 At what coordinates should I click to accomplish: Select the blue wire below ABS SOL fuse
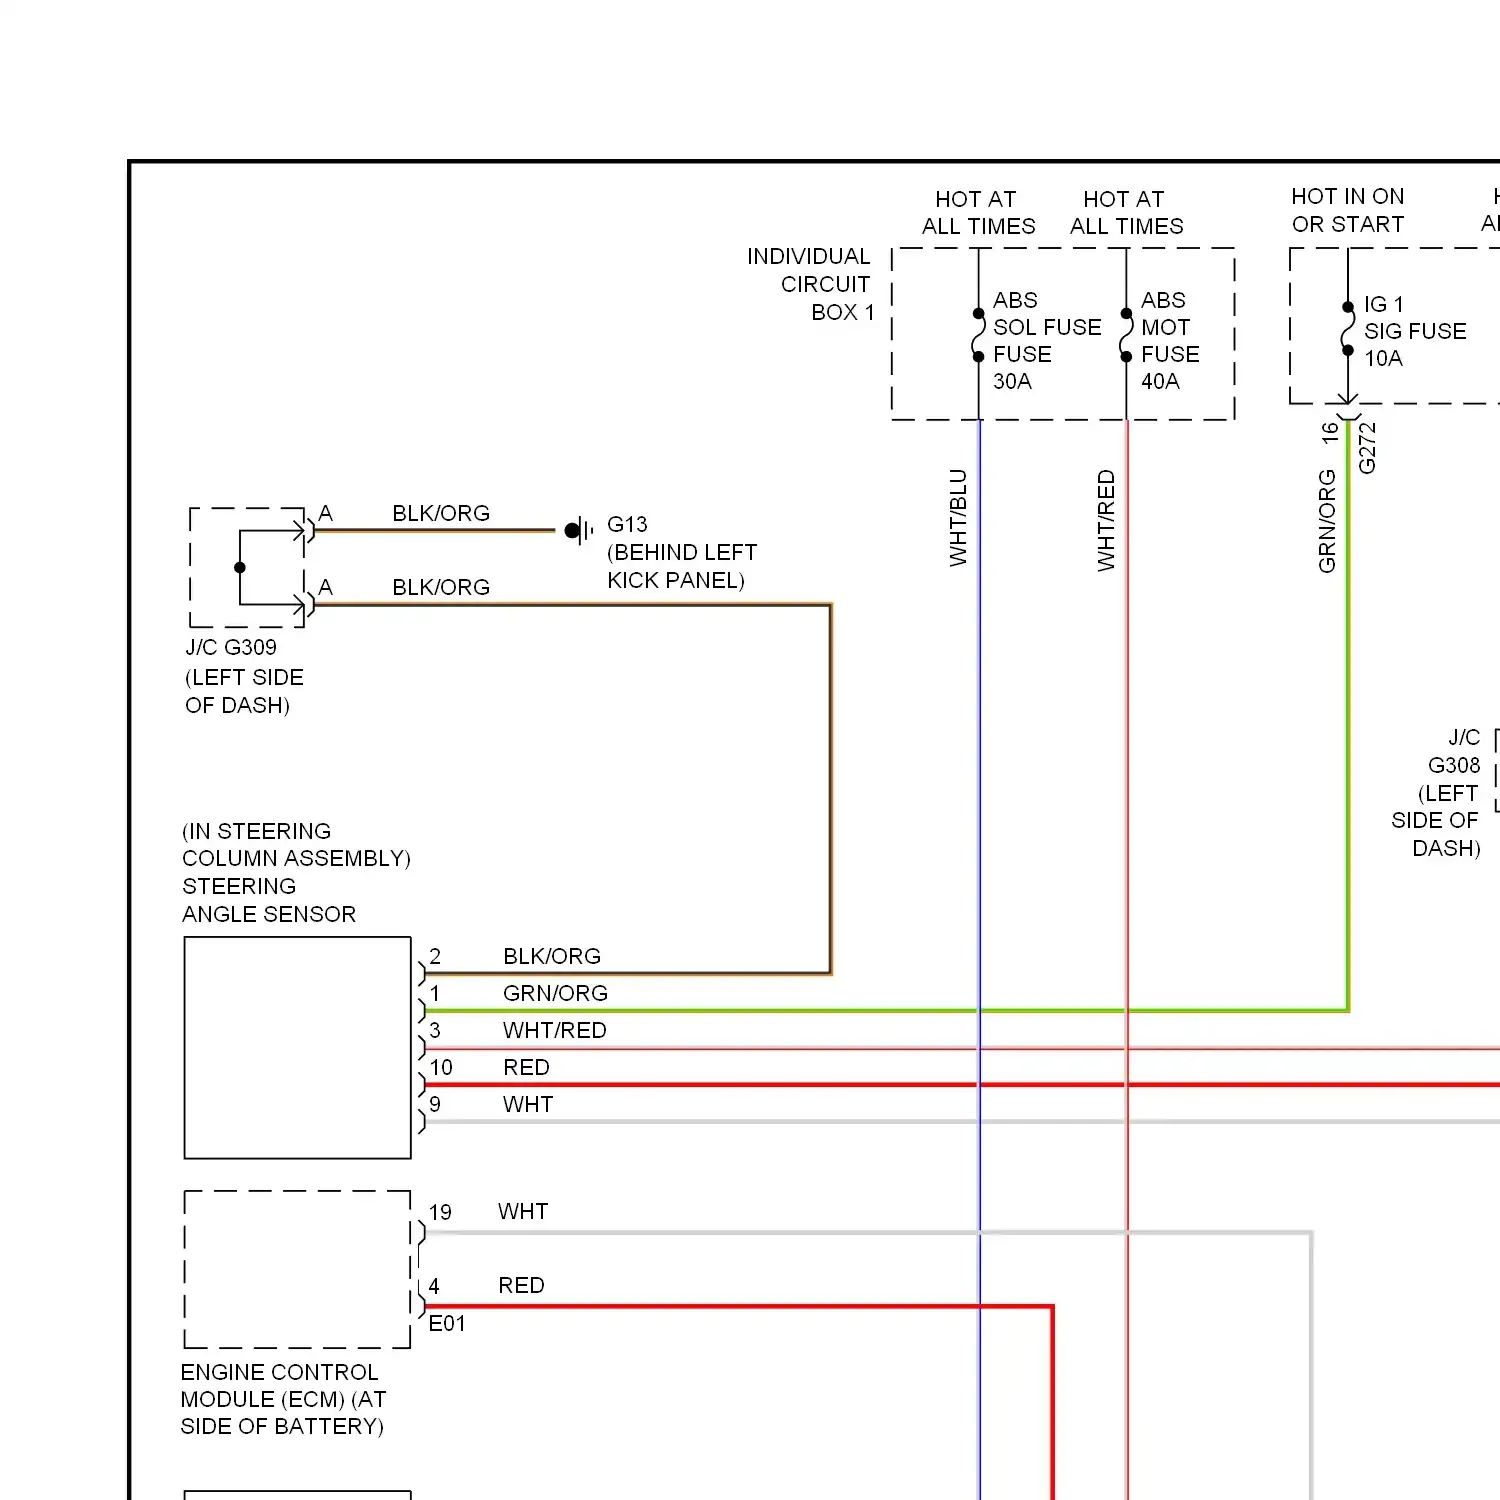pyautogui.click(x=979, y=960)
